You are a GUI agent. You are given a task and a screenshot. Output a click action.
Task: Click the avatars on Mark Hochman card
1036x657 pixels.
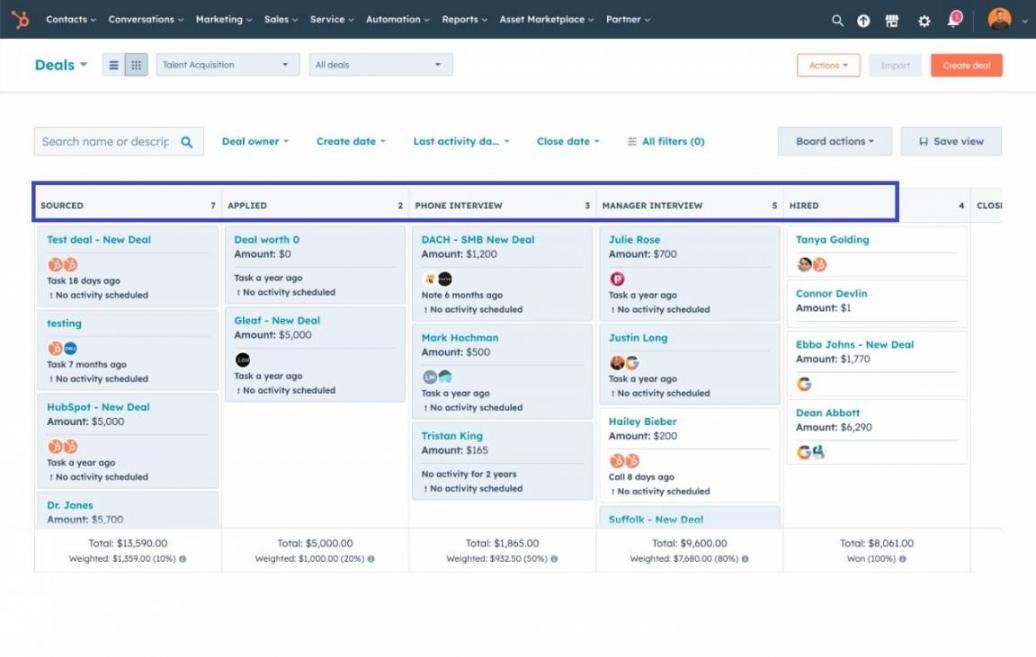[x=437, y=377]
